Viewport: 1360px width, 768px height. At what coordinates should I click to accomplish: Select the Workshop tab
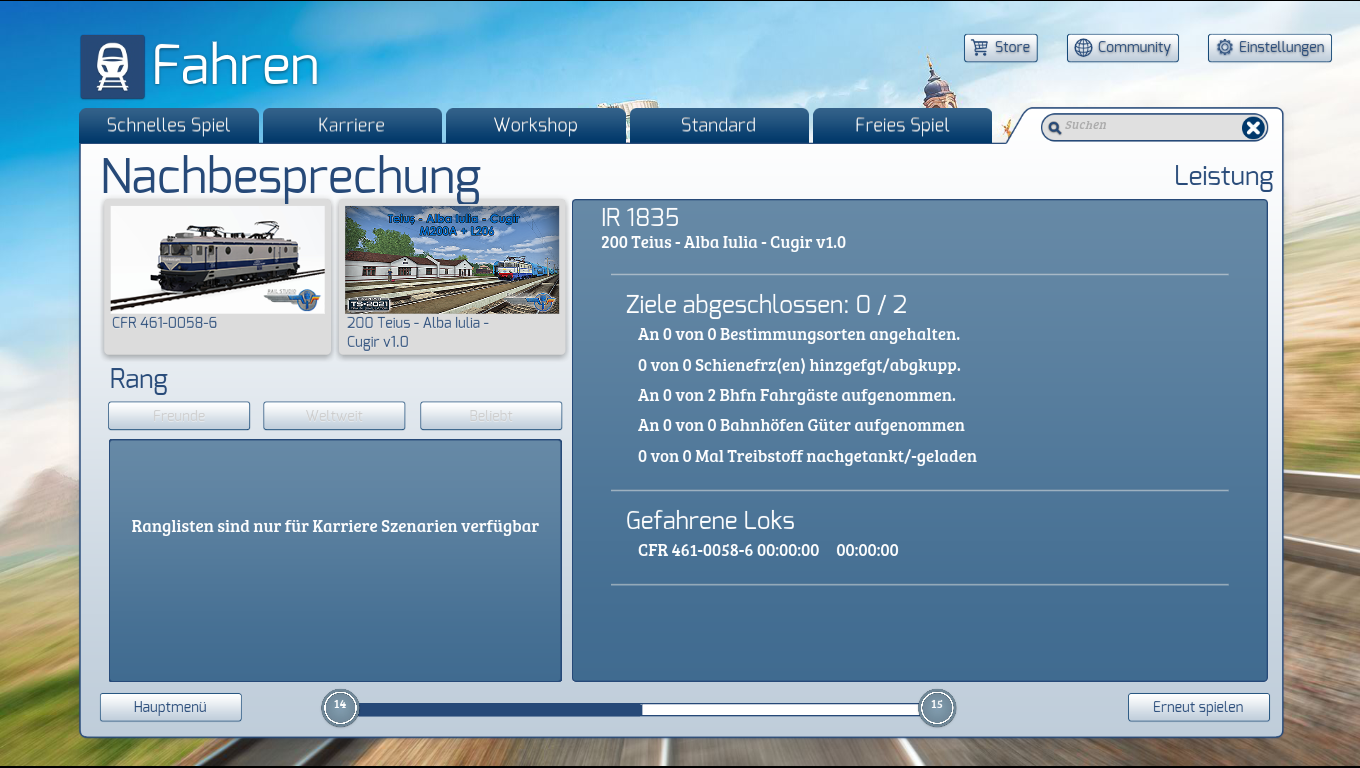point(535,126)
